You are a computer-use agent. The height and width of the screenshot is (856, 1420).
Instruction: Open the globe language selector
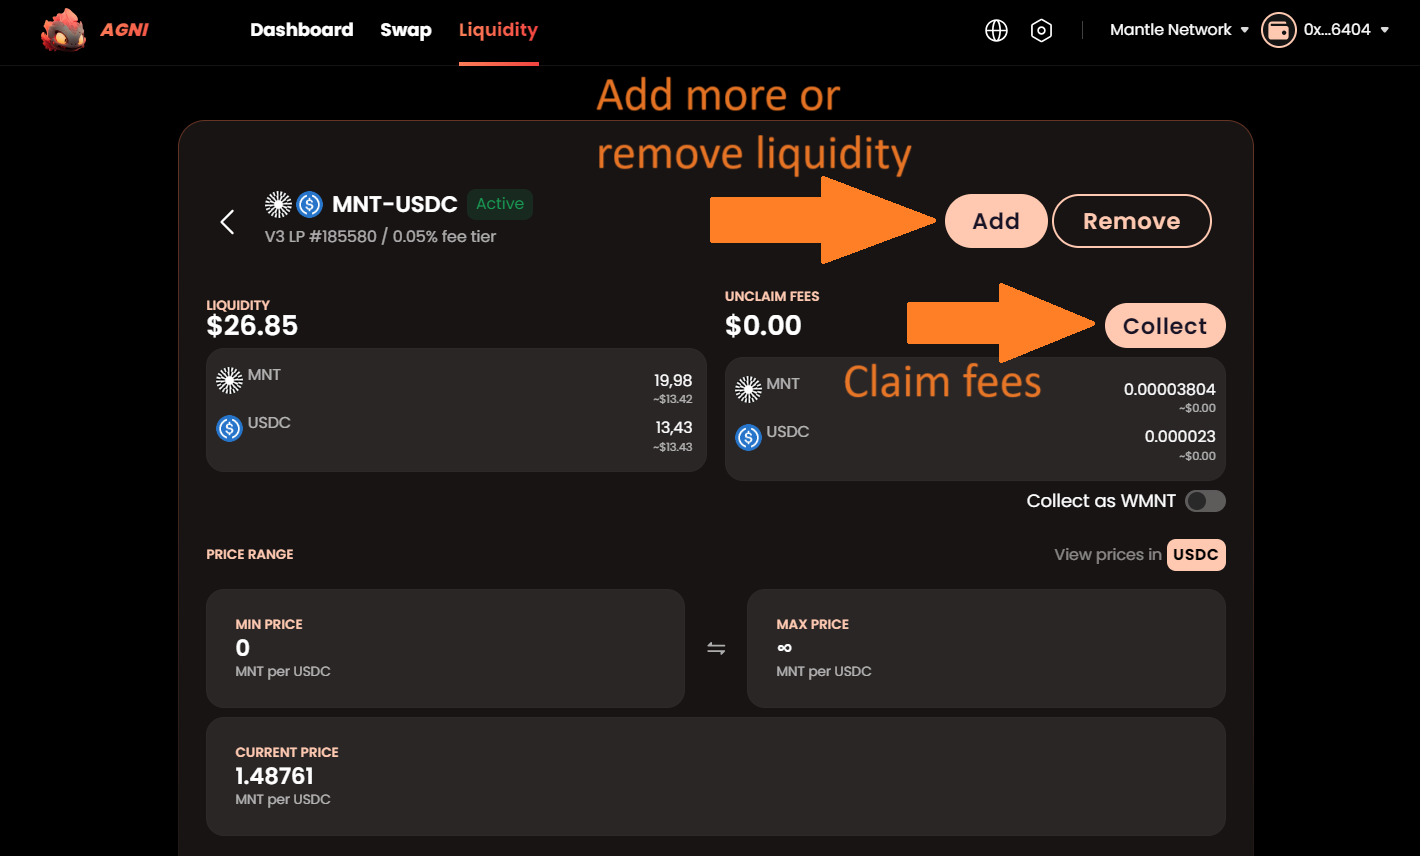pyautogui.click(x=996, y=30)
